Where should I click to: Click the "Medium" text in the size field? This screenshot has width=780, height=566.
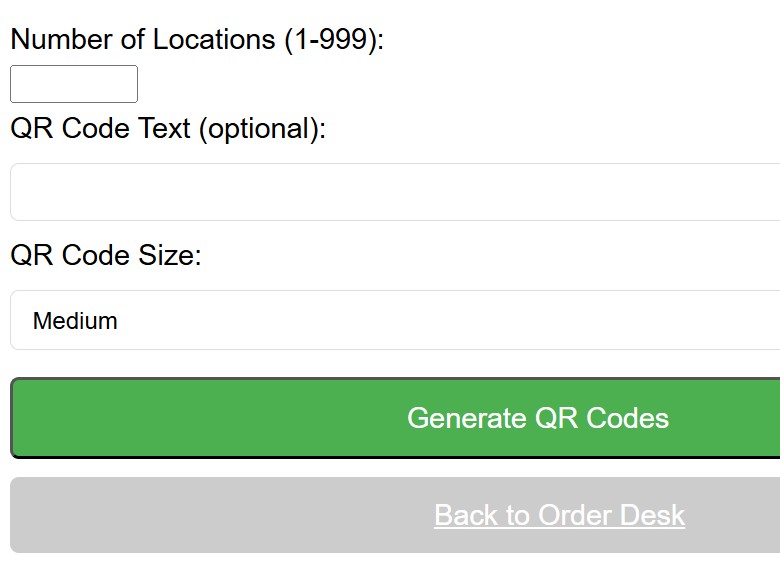click(x=75, y=321)
